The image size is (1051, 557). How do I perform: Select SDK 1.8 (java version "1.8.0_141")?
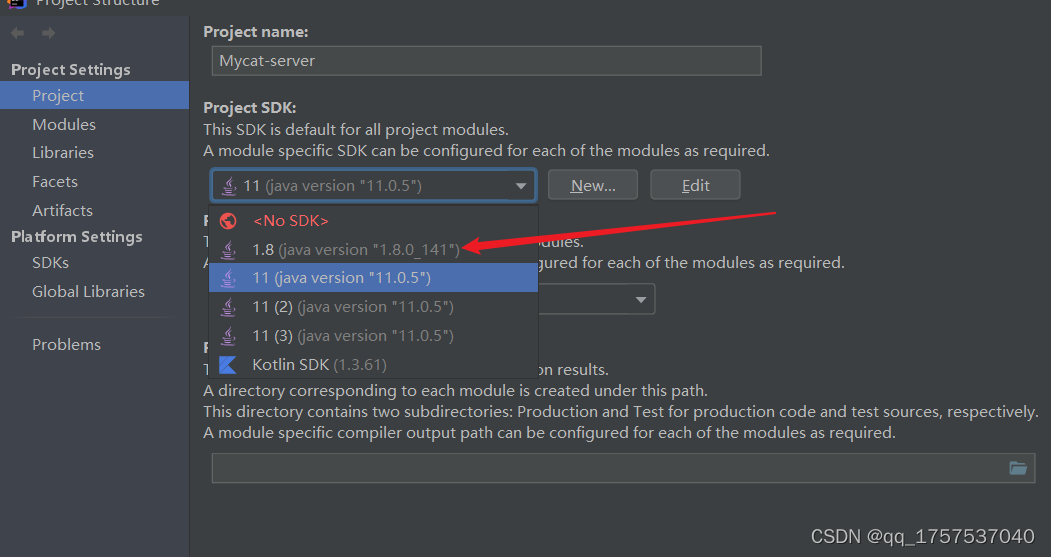pyautogui.click(x=373, y=249)
